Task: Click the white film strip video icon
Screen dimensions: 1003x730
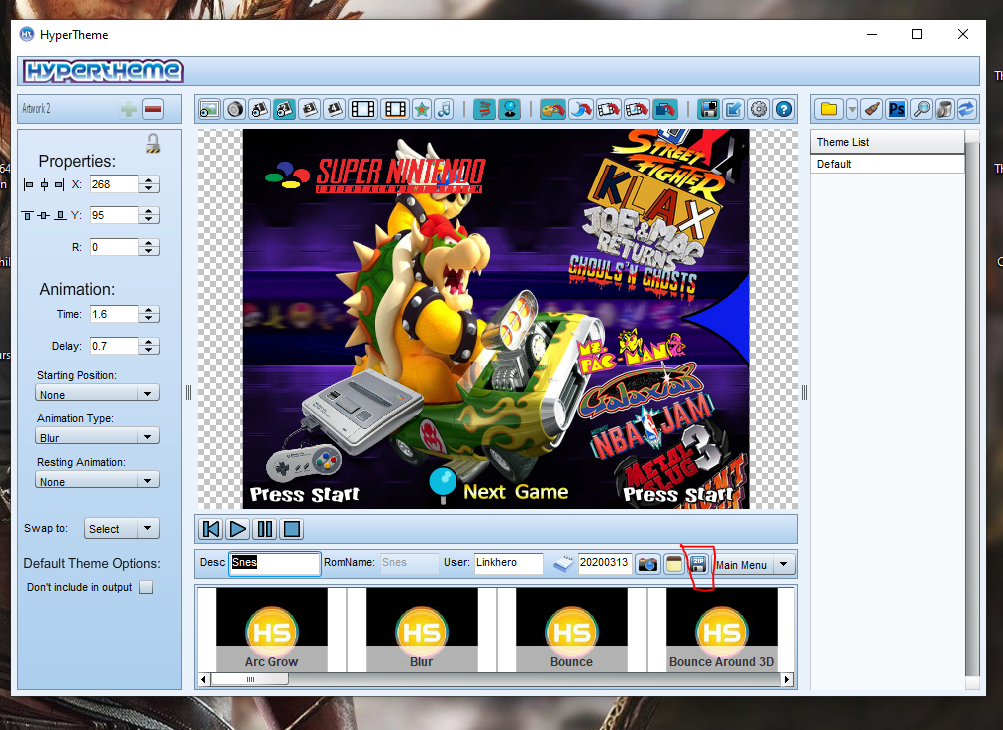Action: (363, 109)
